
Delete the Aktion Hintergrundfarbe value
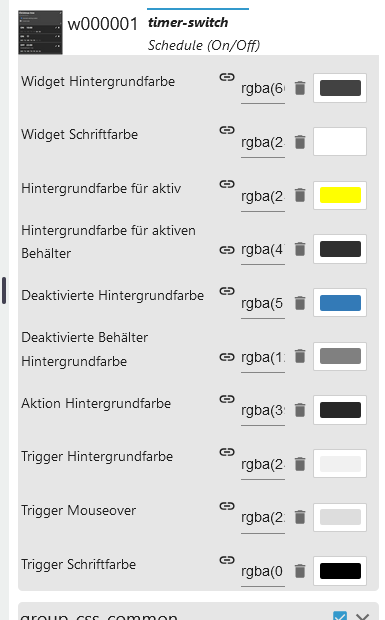(300, 410)
